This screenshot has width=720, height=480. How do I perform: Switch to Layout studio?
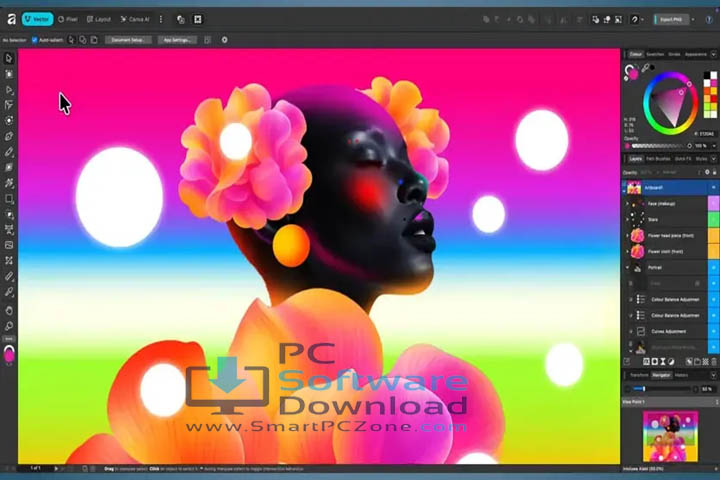point(99,19)
